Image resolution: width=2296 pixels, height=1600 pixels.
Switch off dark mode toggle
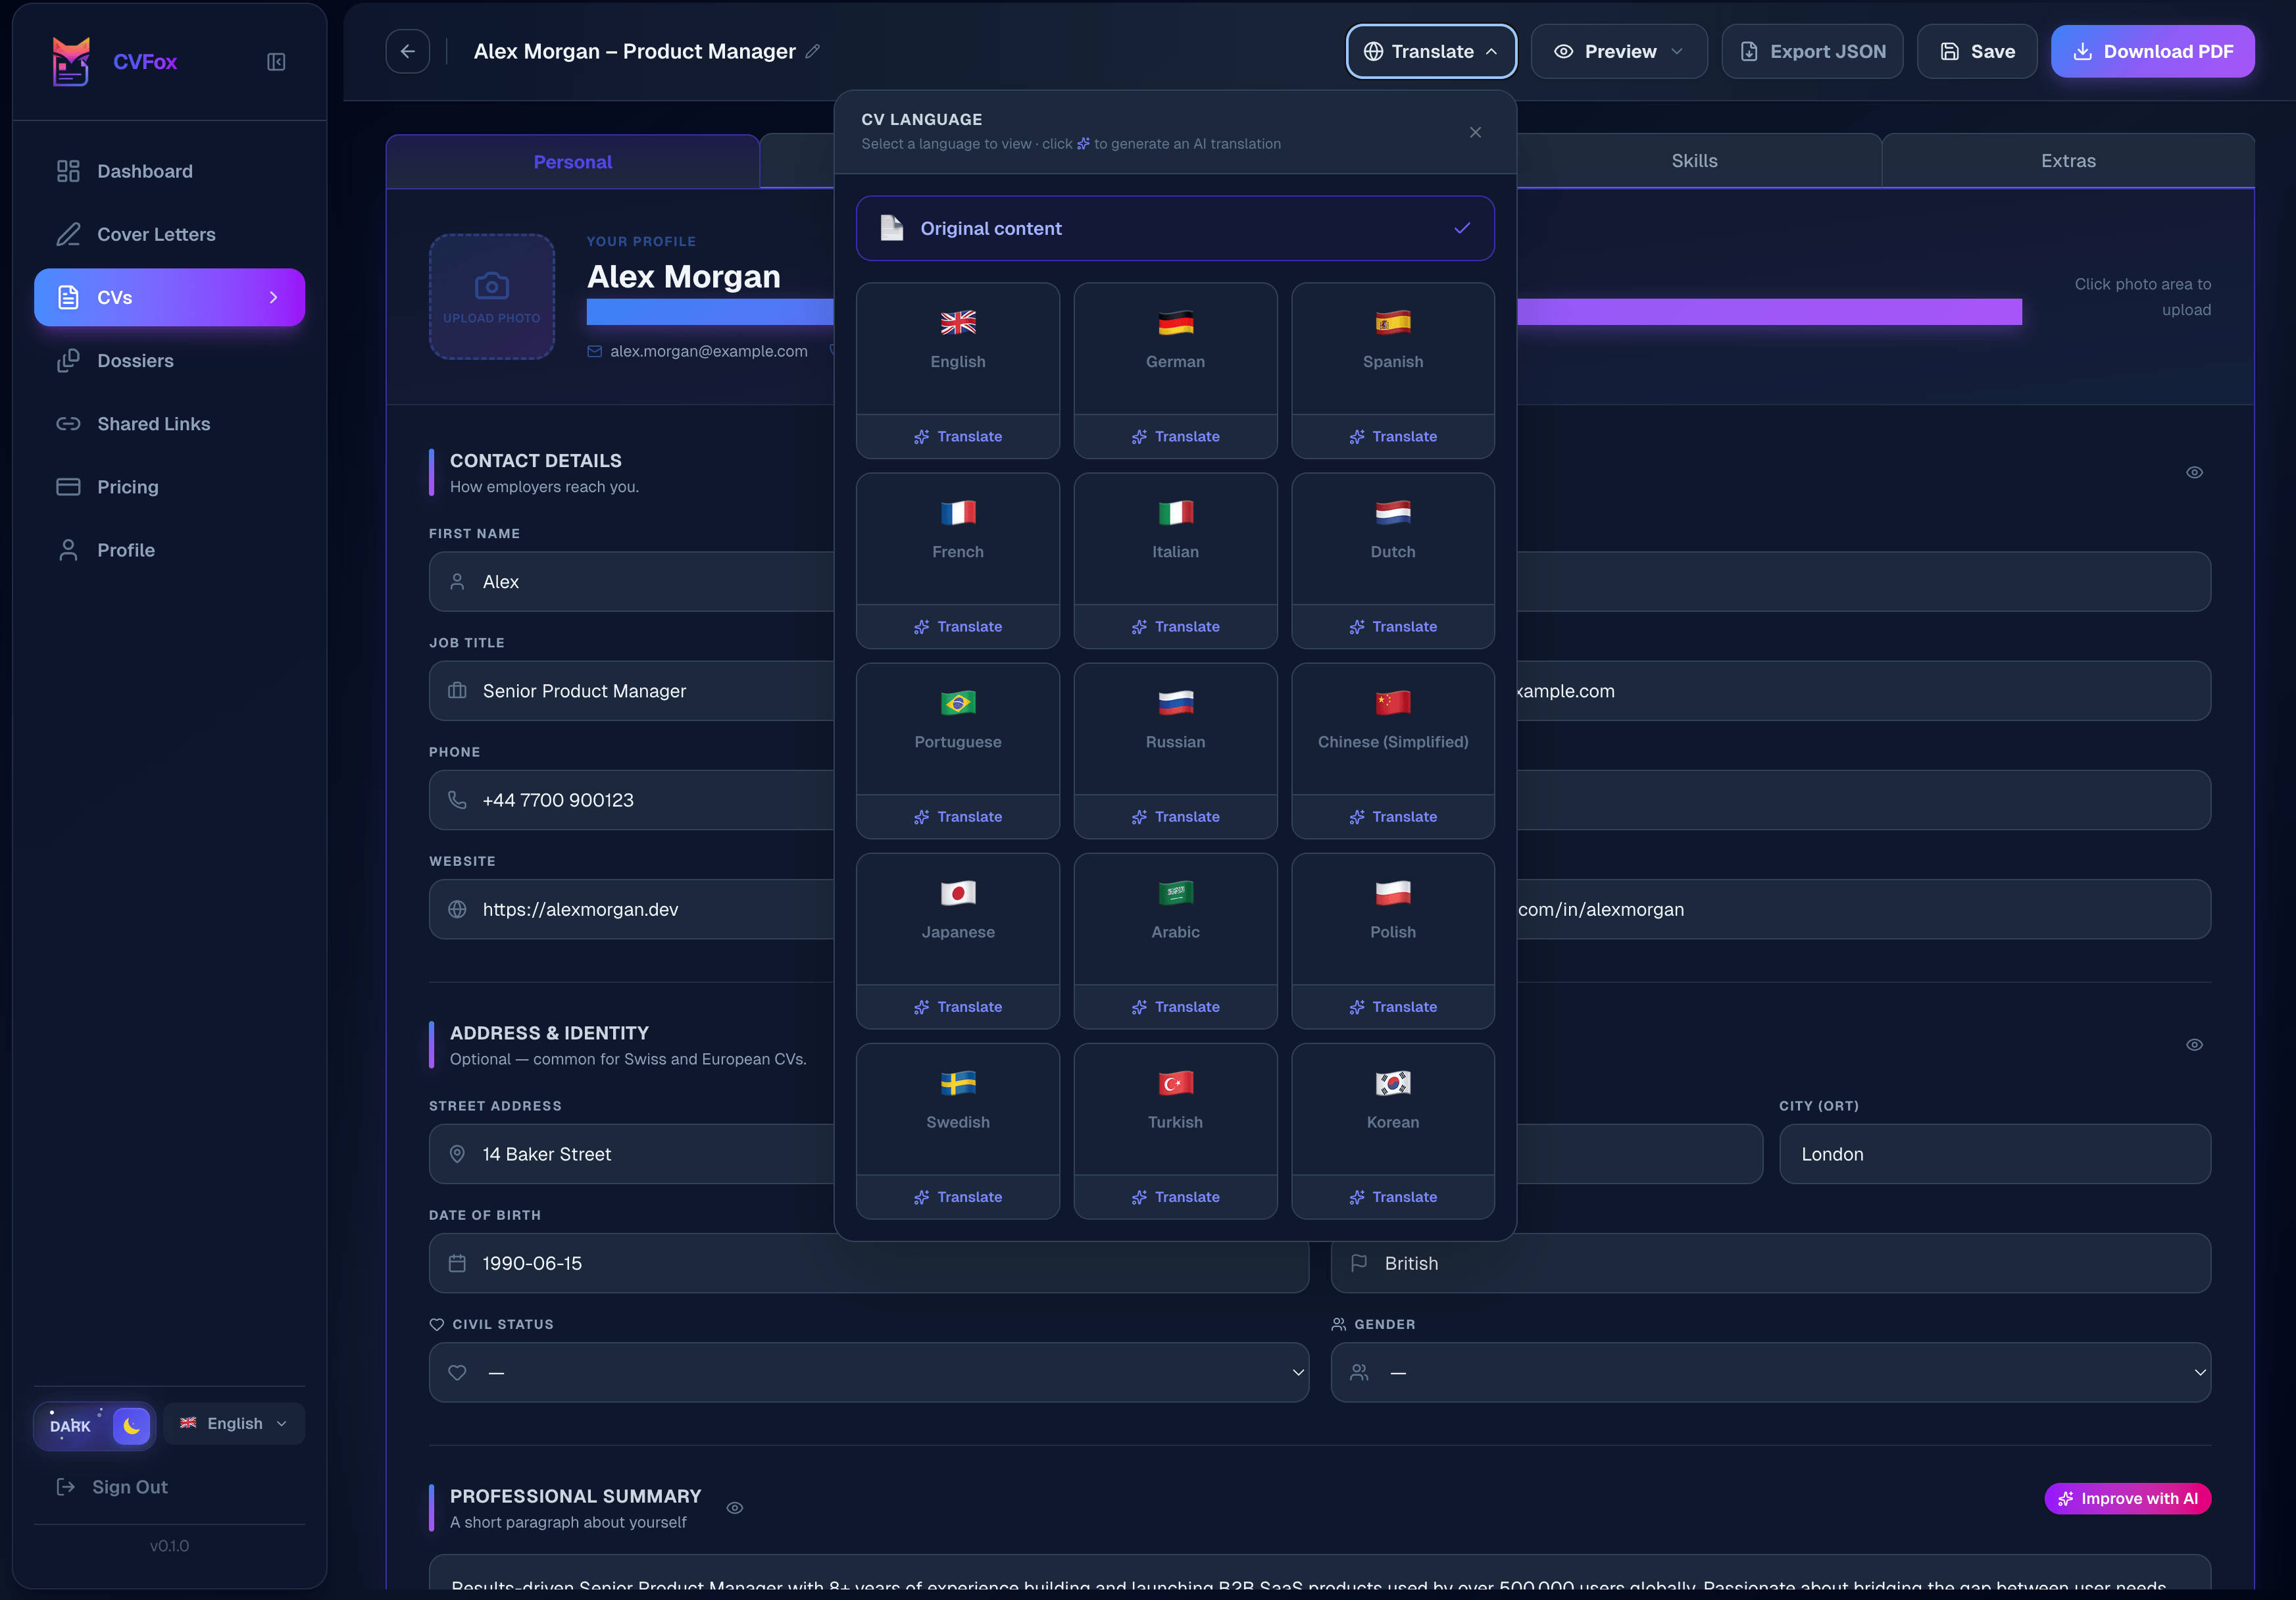(95, 1425)
